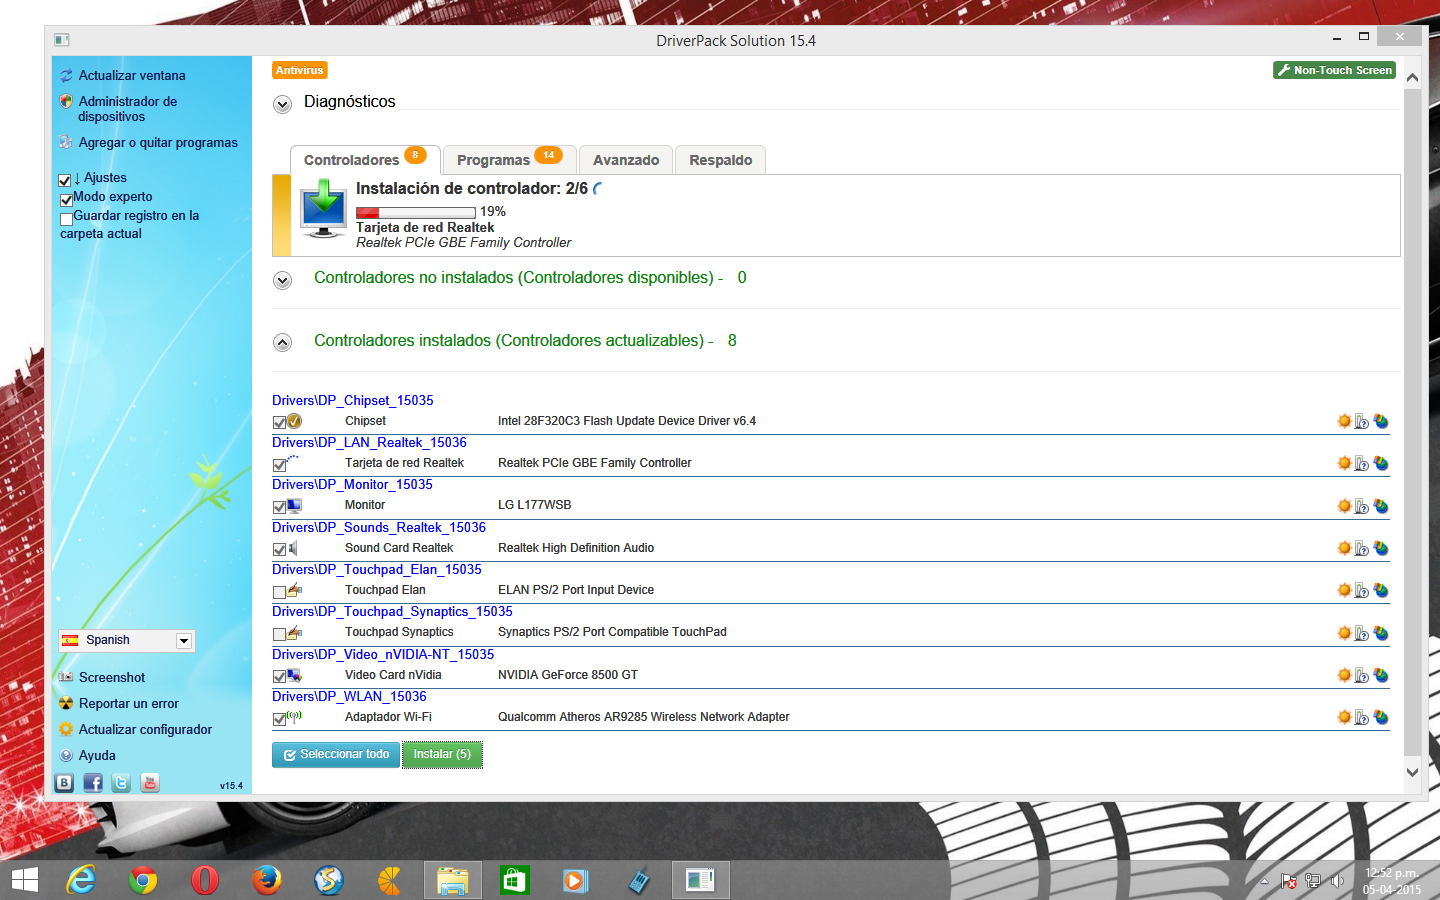Click device info icon on Sound Card Realtek row
Screen dimensions: 1440x900
tap(1362, 548)
